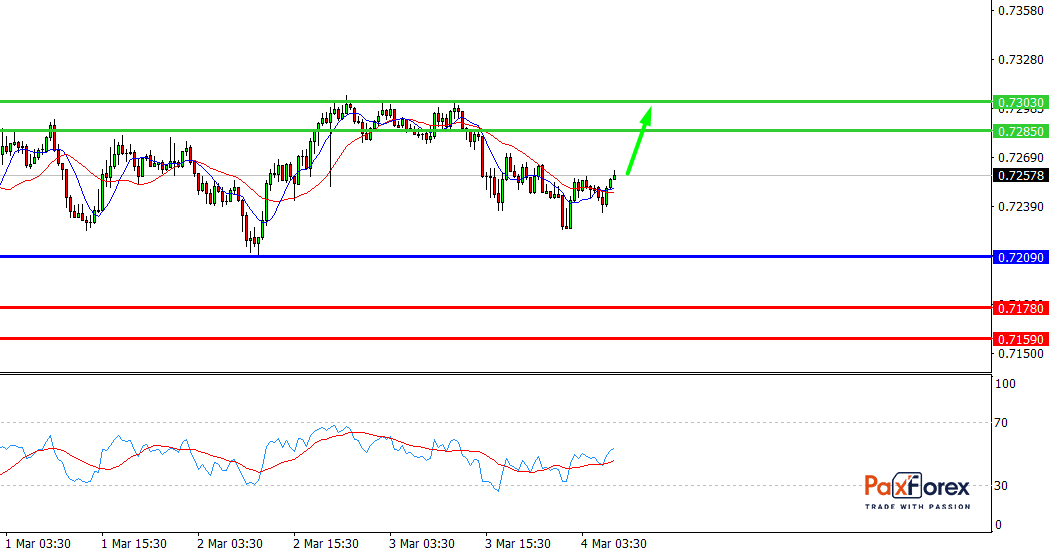The height and width of the screenshot is (553, 1051).
Task: Click the 0.73030 resistance price label
Action: (x=1021, y=103)
